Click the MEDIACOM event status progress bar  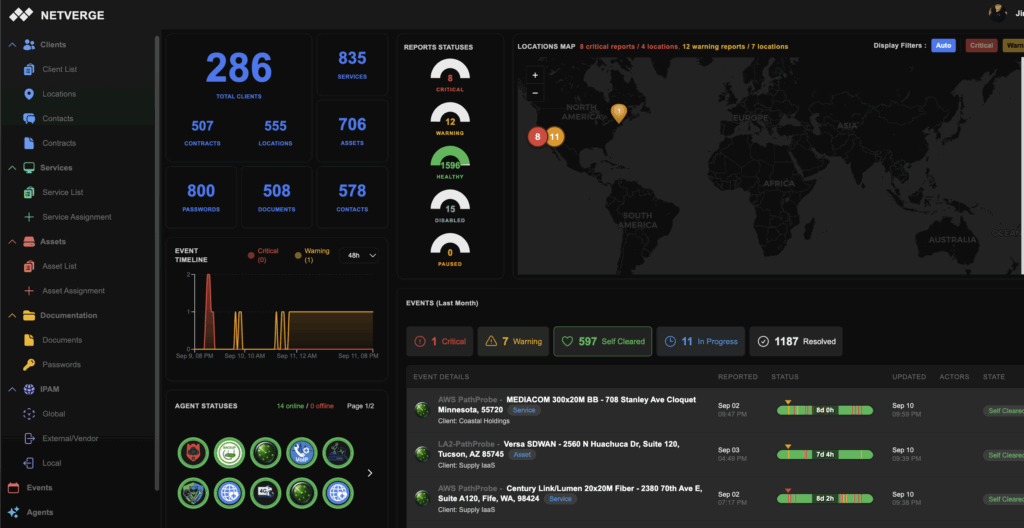click(825, 410)
